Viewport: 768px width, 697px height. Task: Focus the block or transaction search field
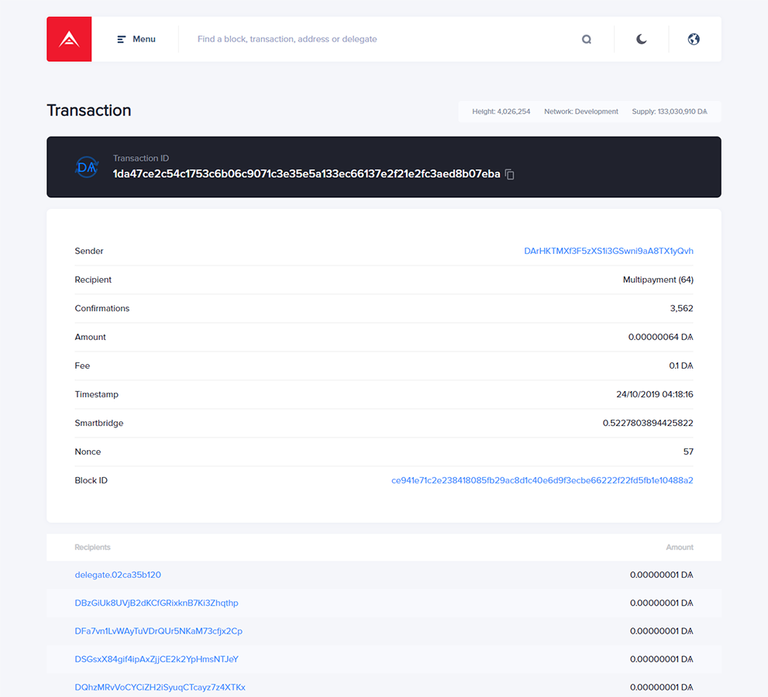[x=380, y=39]
